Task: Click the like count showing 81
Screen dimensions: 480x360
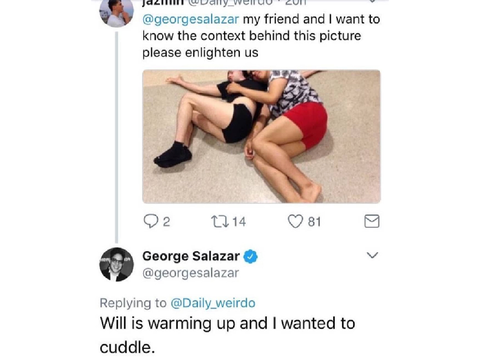Action: (314, 222)
